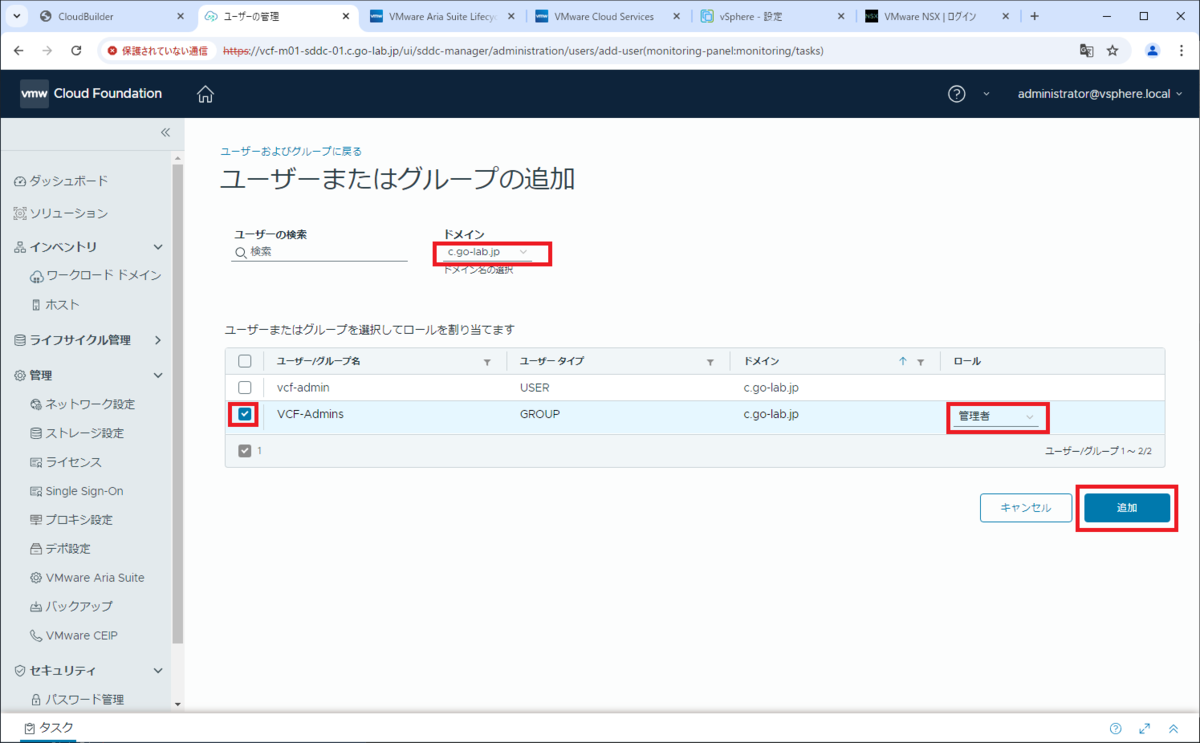Reload the page
1200x743 pixels.
coord(76,50)
